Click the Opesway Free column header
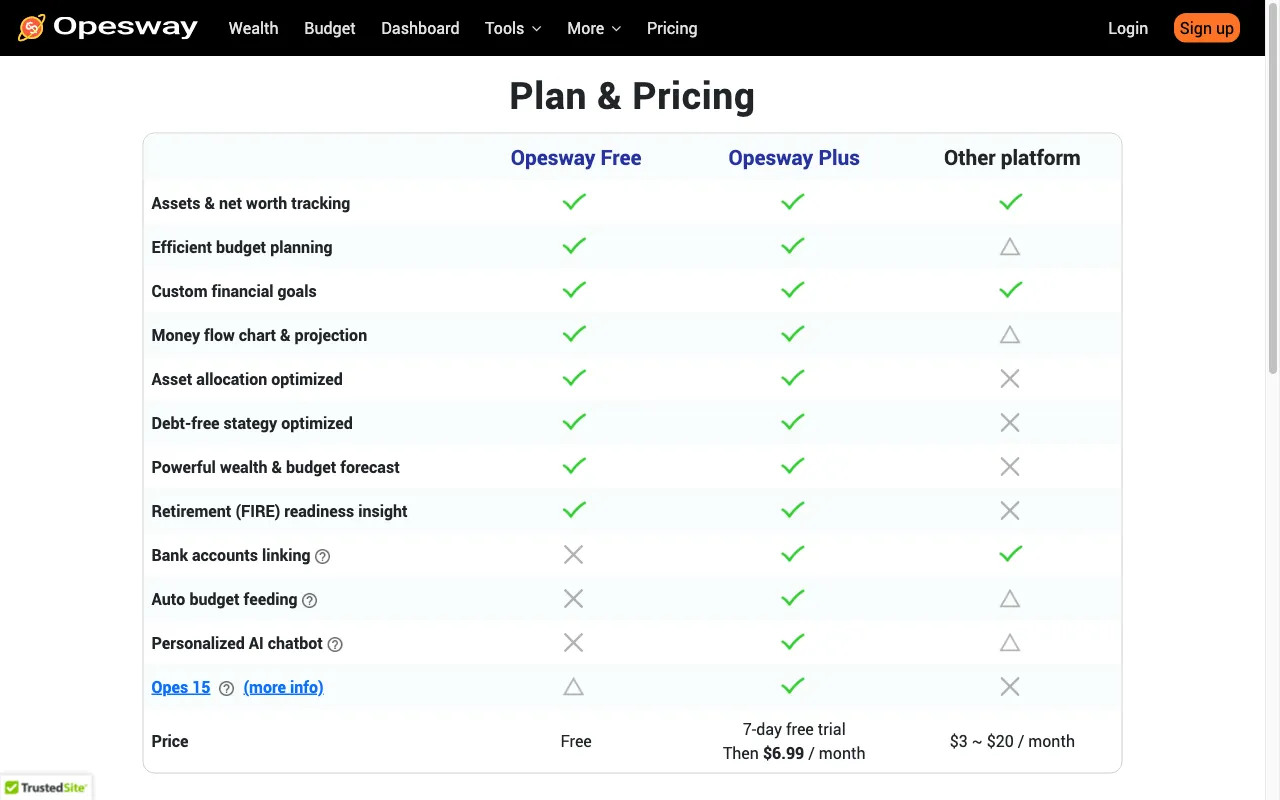 click(576, 158)
